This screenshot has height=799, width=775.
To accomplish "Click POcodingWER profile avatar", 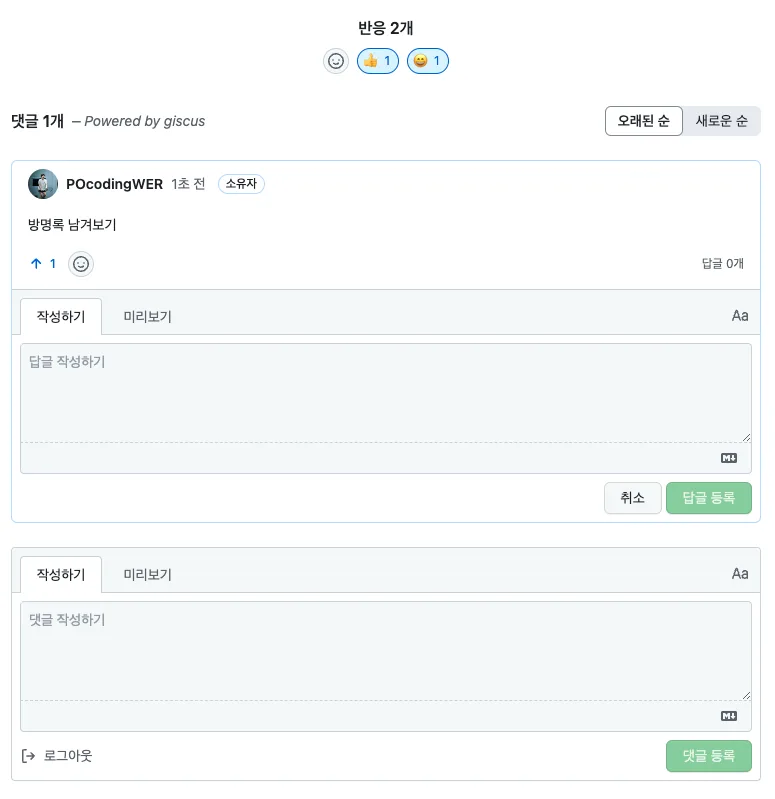I will click(43, 184).
